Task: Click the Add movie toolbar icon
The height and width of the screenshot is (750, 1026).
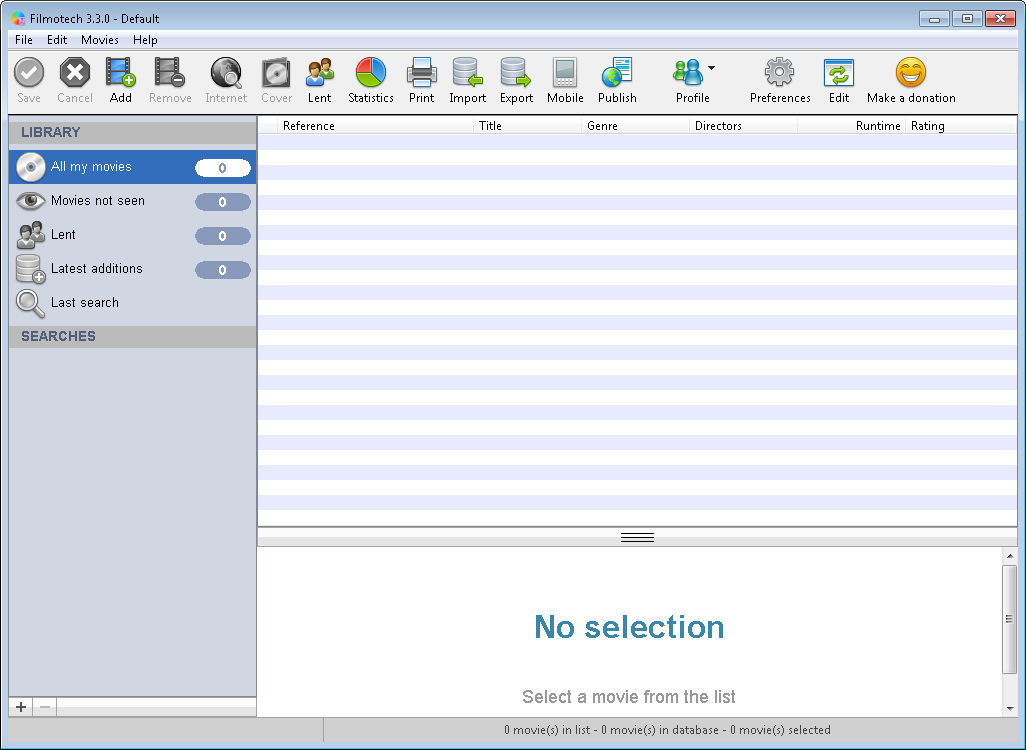Action: point(121,74)
